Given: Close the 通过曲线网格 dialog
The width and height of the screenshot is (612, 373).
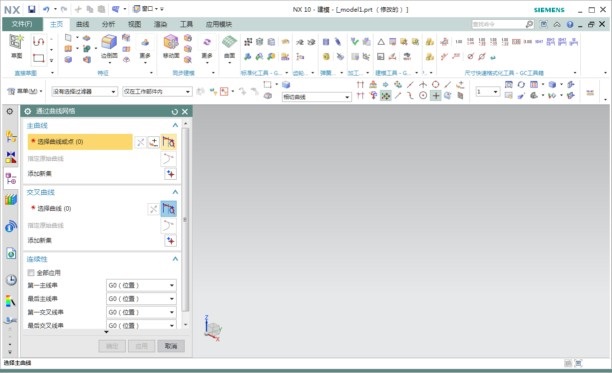Looking at the screenshot, I should click(185, 112).
